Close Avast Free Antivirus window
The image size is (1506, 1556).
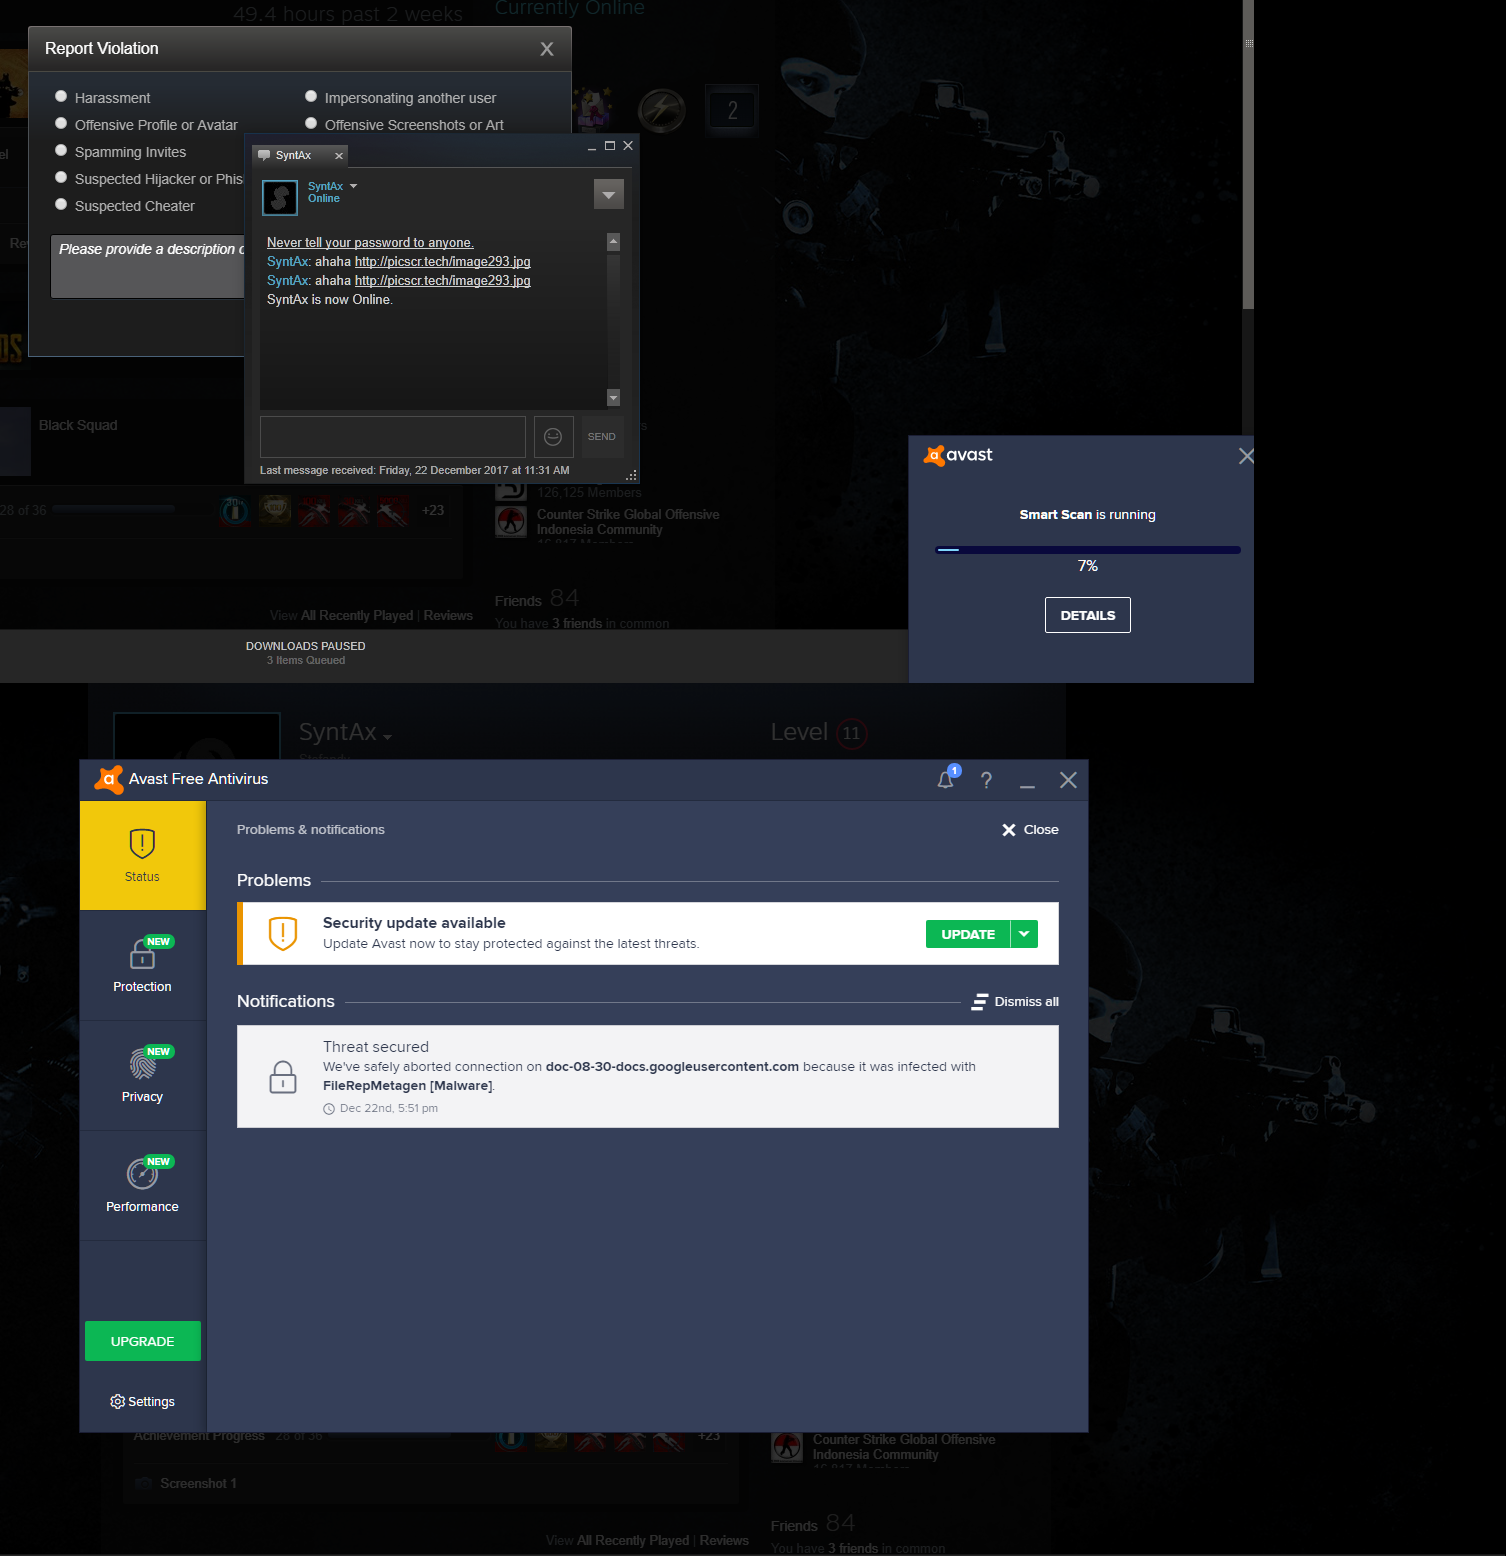pos(1068,780)
